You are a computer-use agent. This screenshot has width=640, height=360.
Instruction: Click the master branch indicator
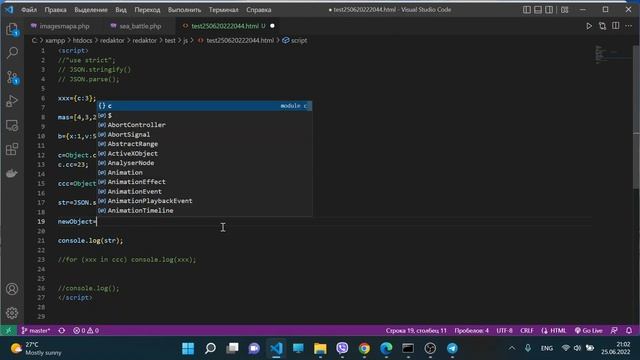(36, 330)
